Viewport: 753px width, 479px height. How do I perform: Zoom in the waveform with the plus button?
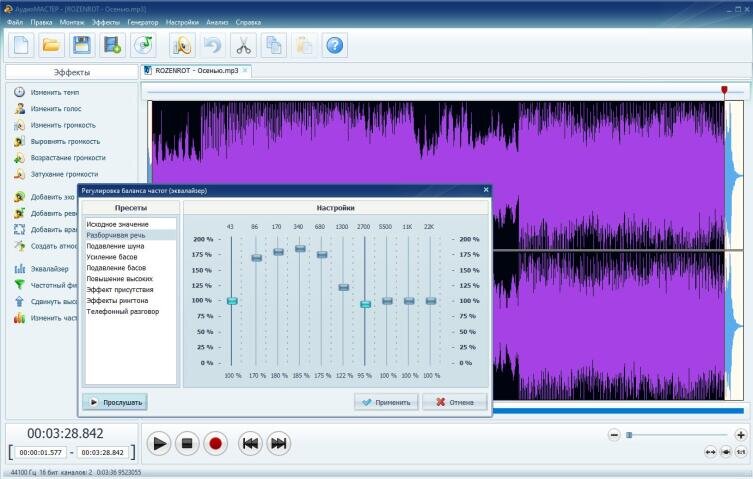(741, 435)
